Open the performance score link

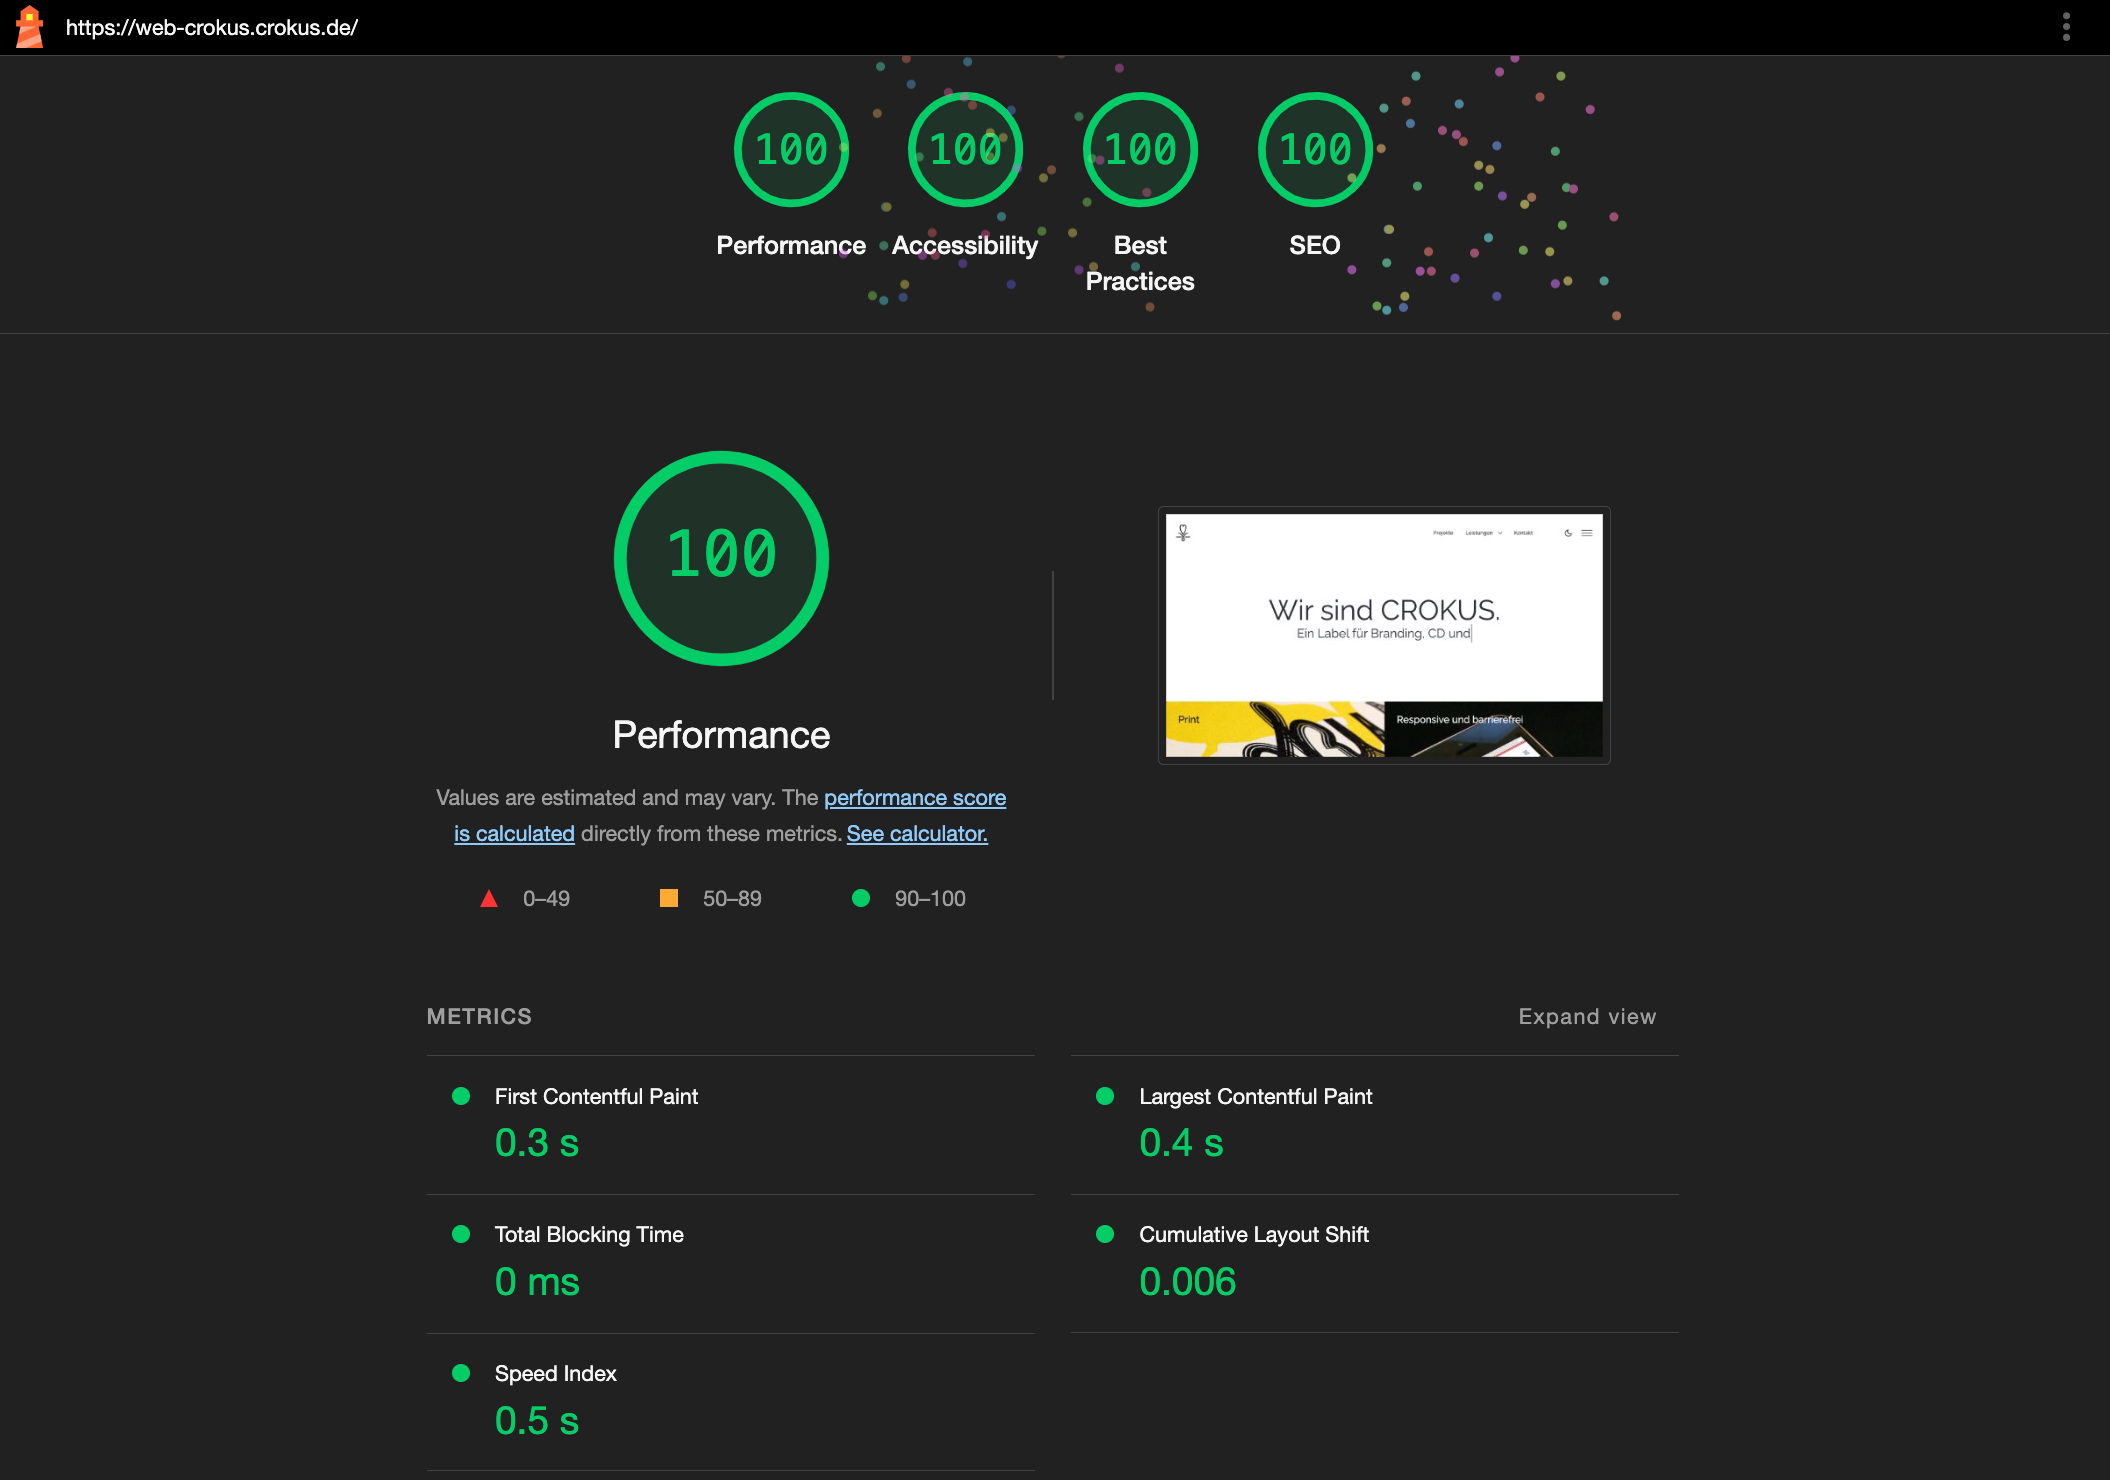(914, 798)
